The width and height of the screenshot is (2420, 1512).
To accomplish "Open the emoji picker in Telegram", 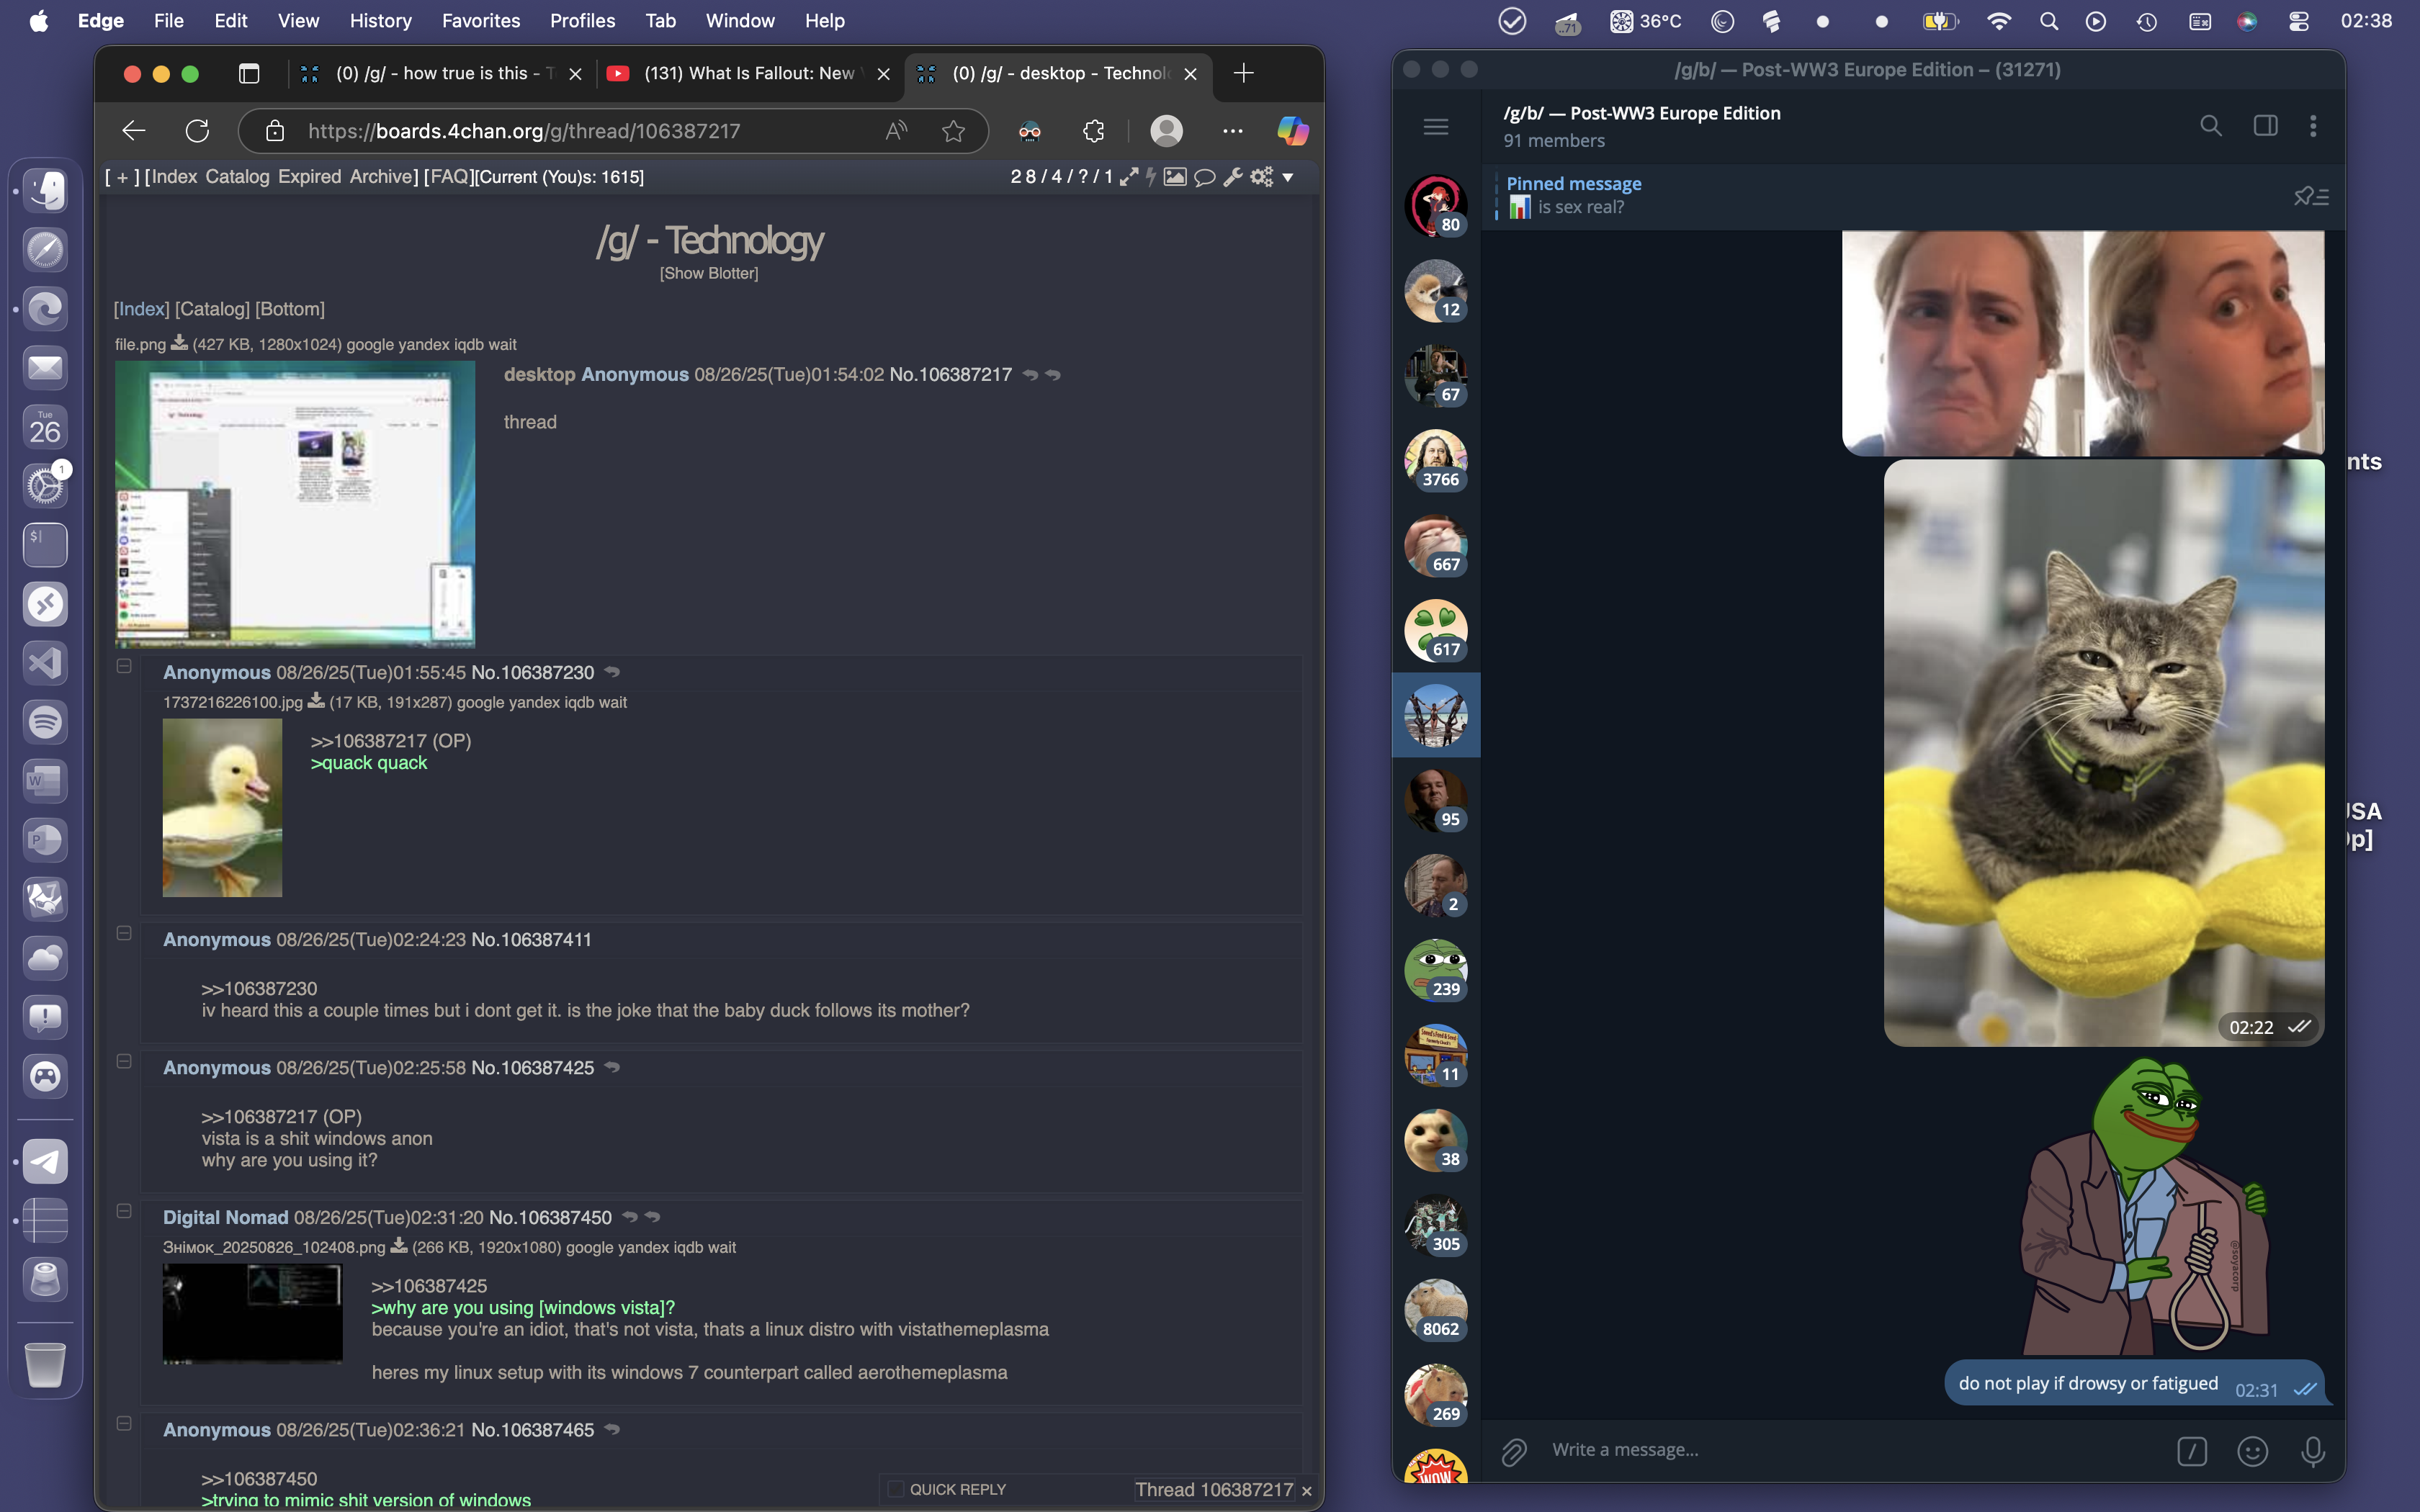I will click(x=2252, y=1451).
